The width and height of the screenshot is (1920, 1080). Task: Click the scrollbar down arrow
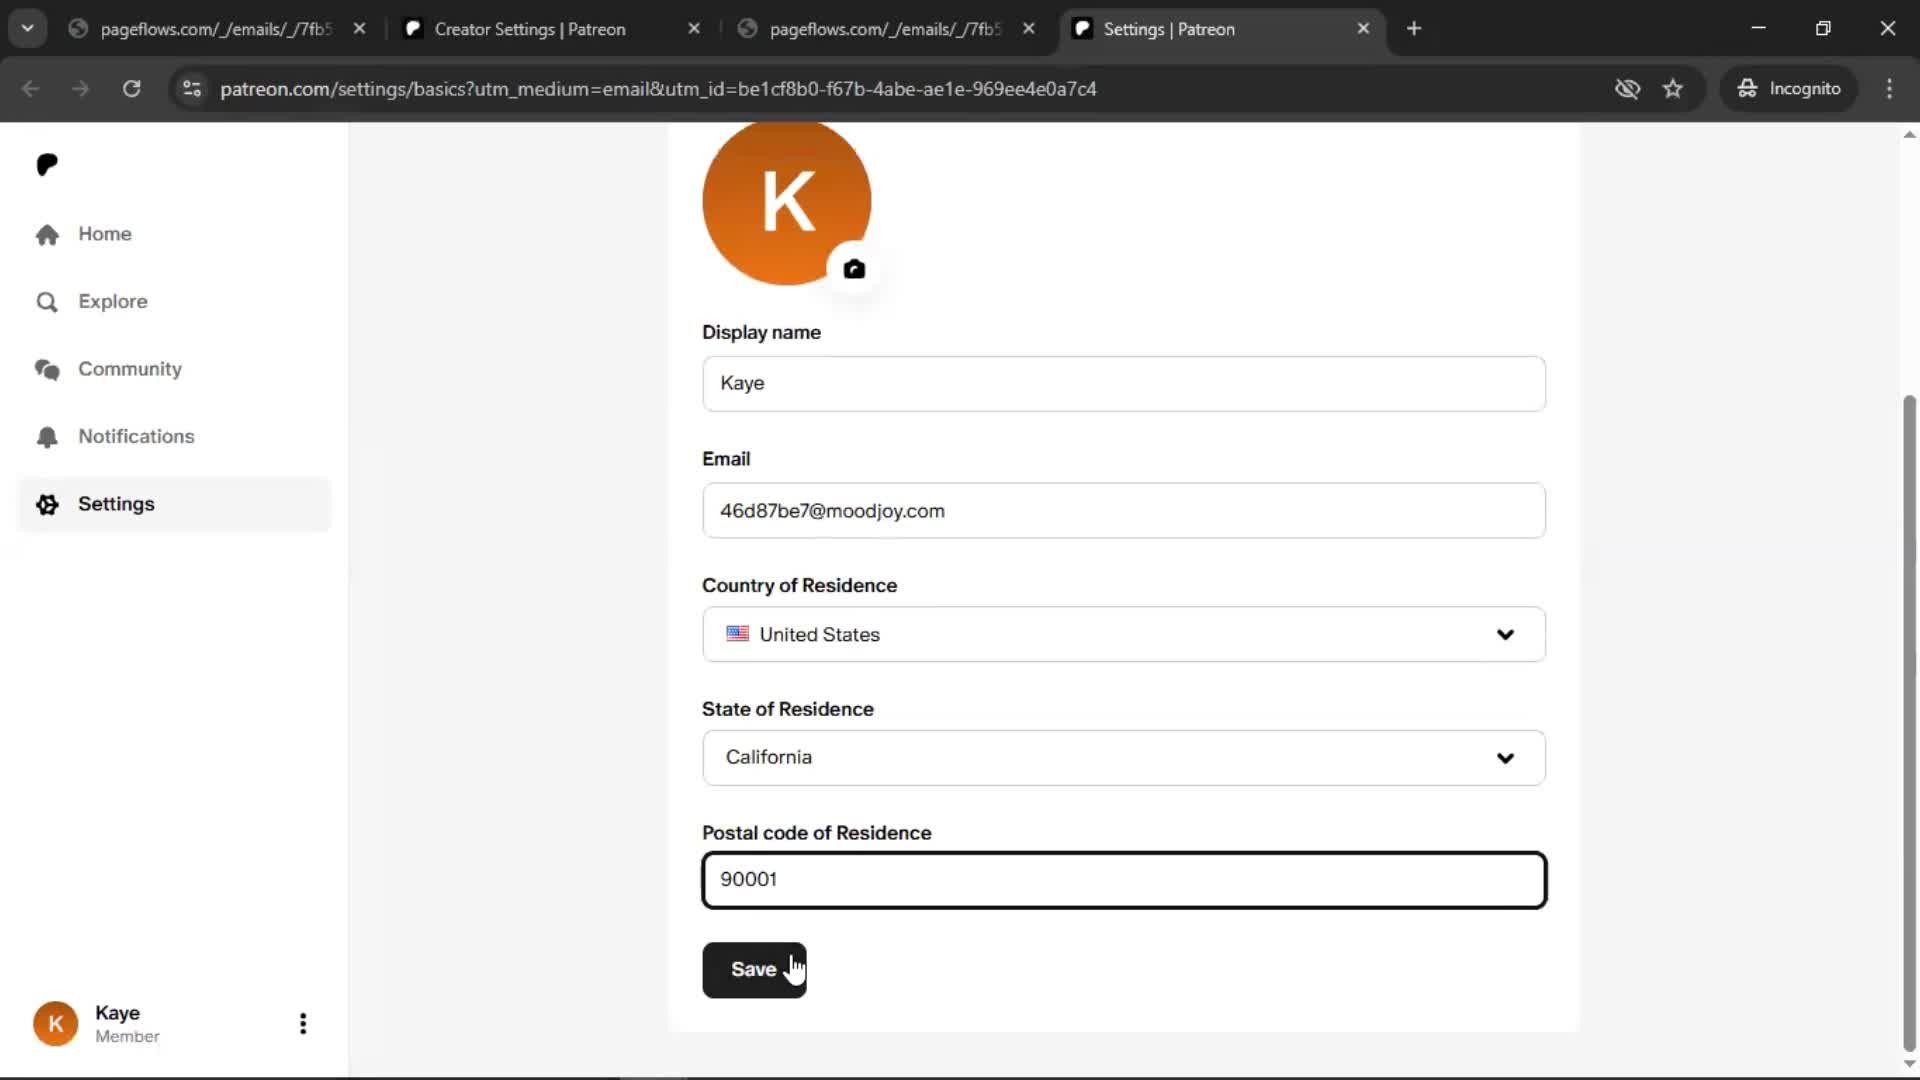(1909, 1065)
